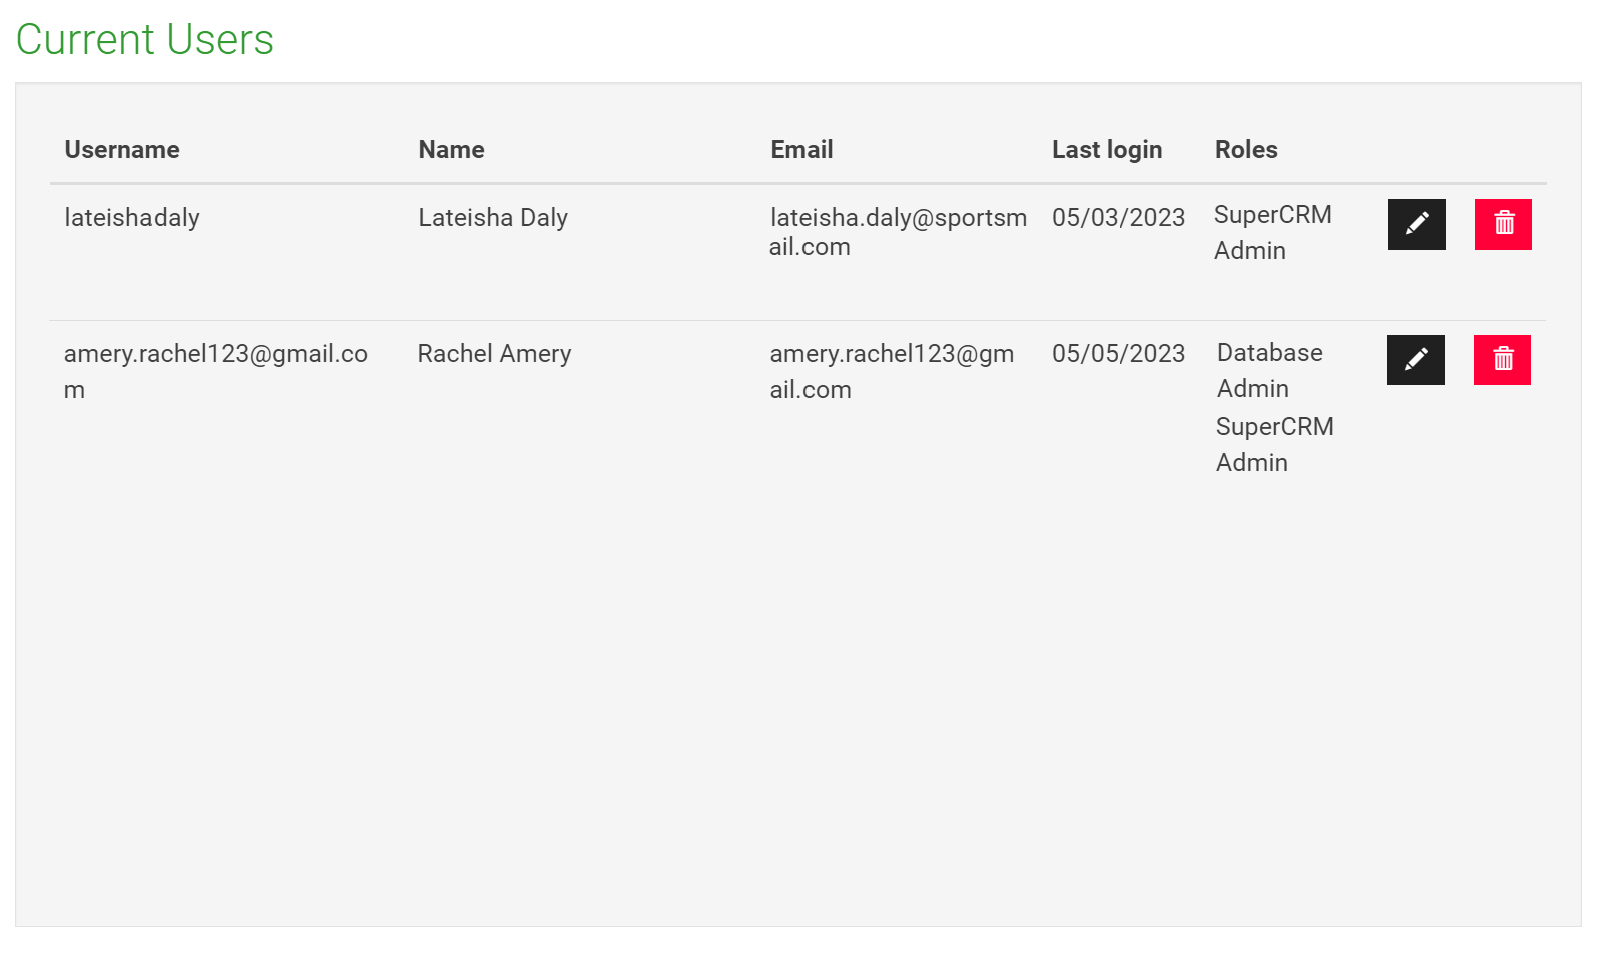Click the Roles column header
1608x956 pixels.
[1246, 150]
